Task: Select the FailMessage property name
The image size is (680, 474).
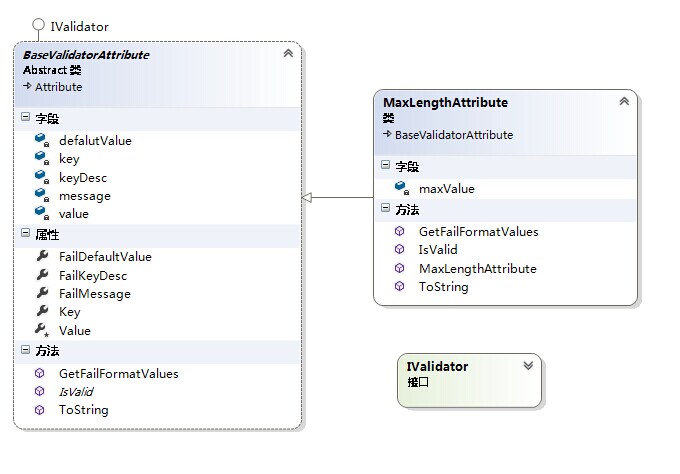Action: click(95, 294)
